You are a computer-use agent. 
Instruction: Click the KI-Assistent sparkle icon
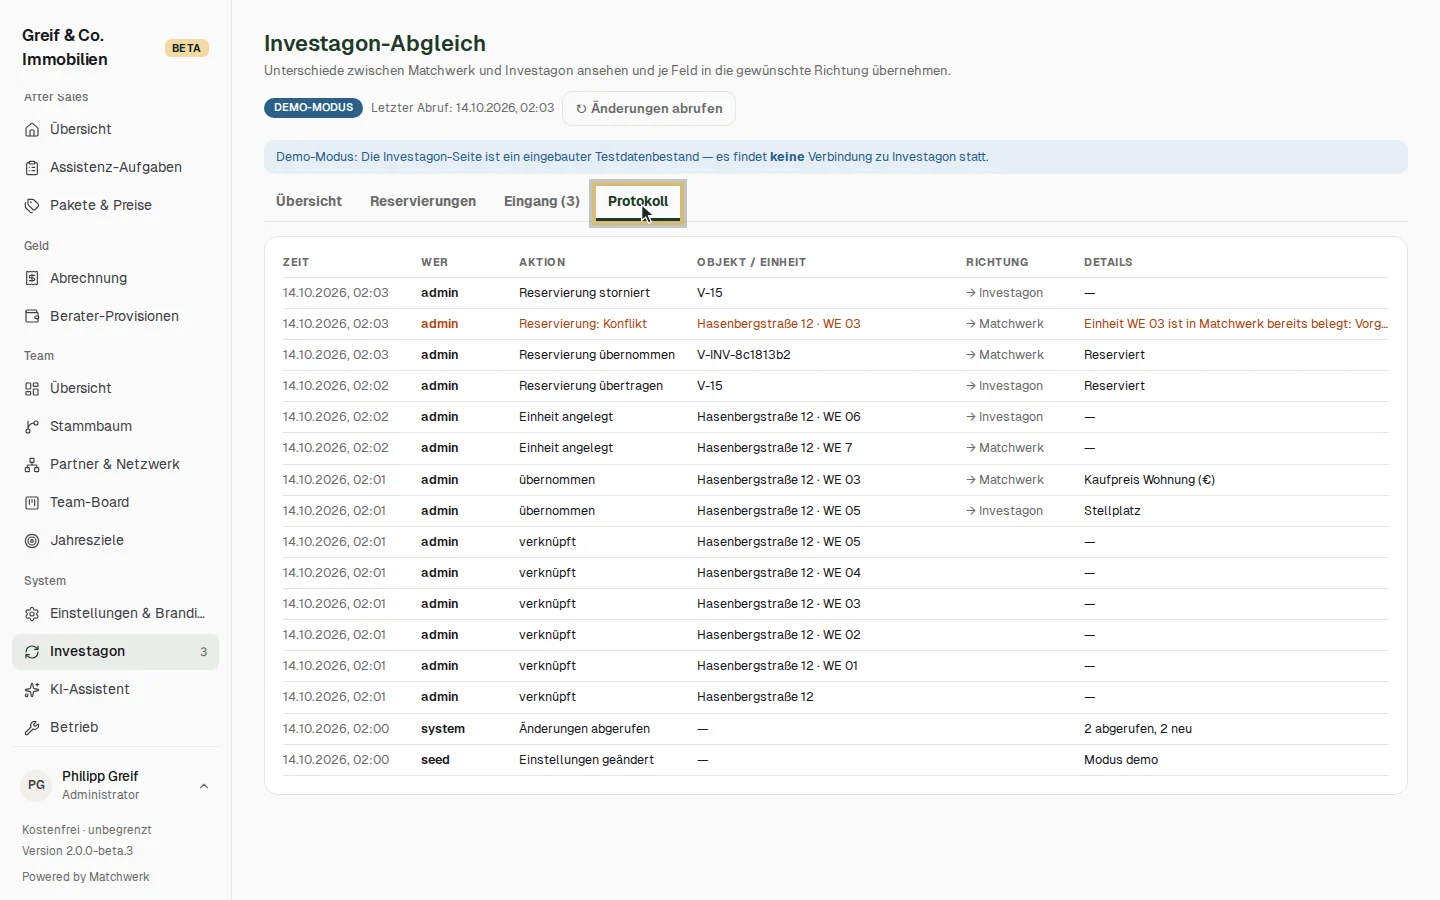click(x=32, y=690)
